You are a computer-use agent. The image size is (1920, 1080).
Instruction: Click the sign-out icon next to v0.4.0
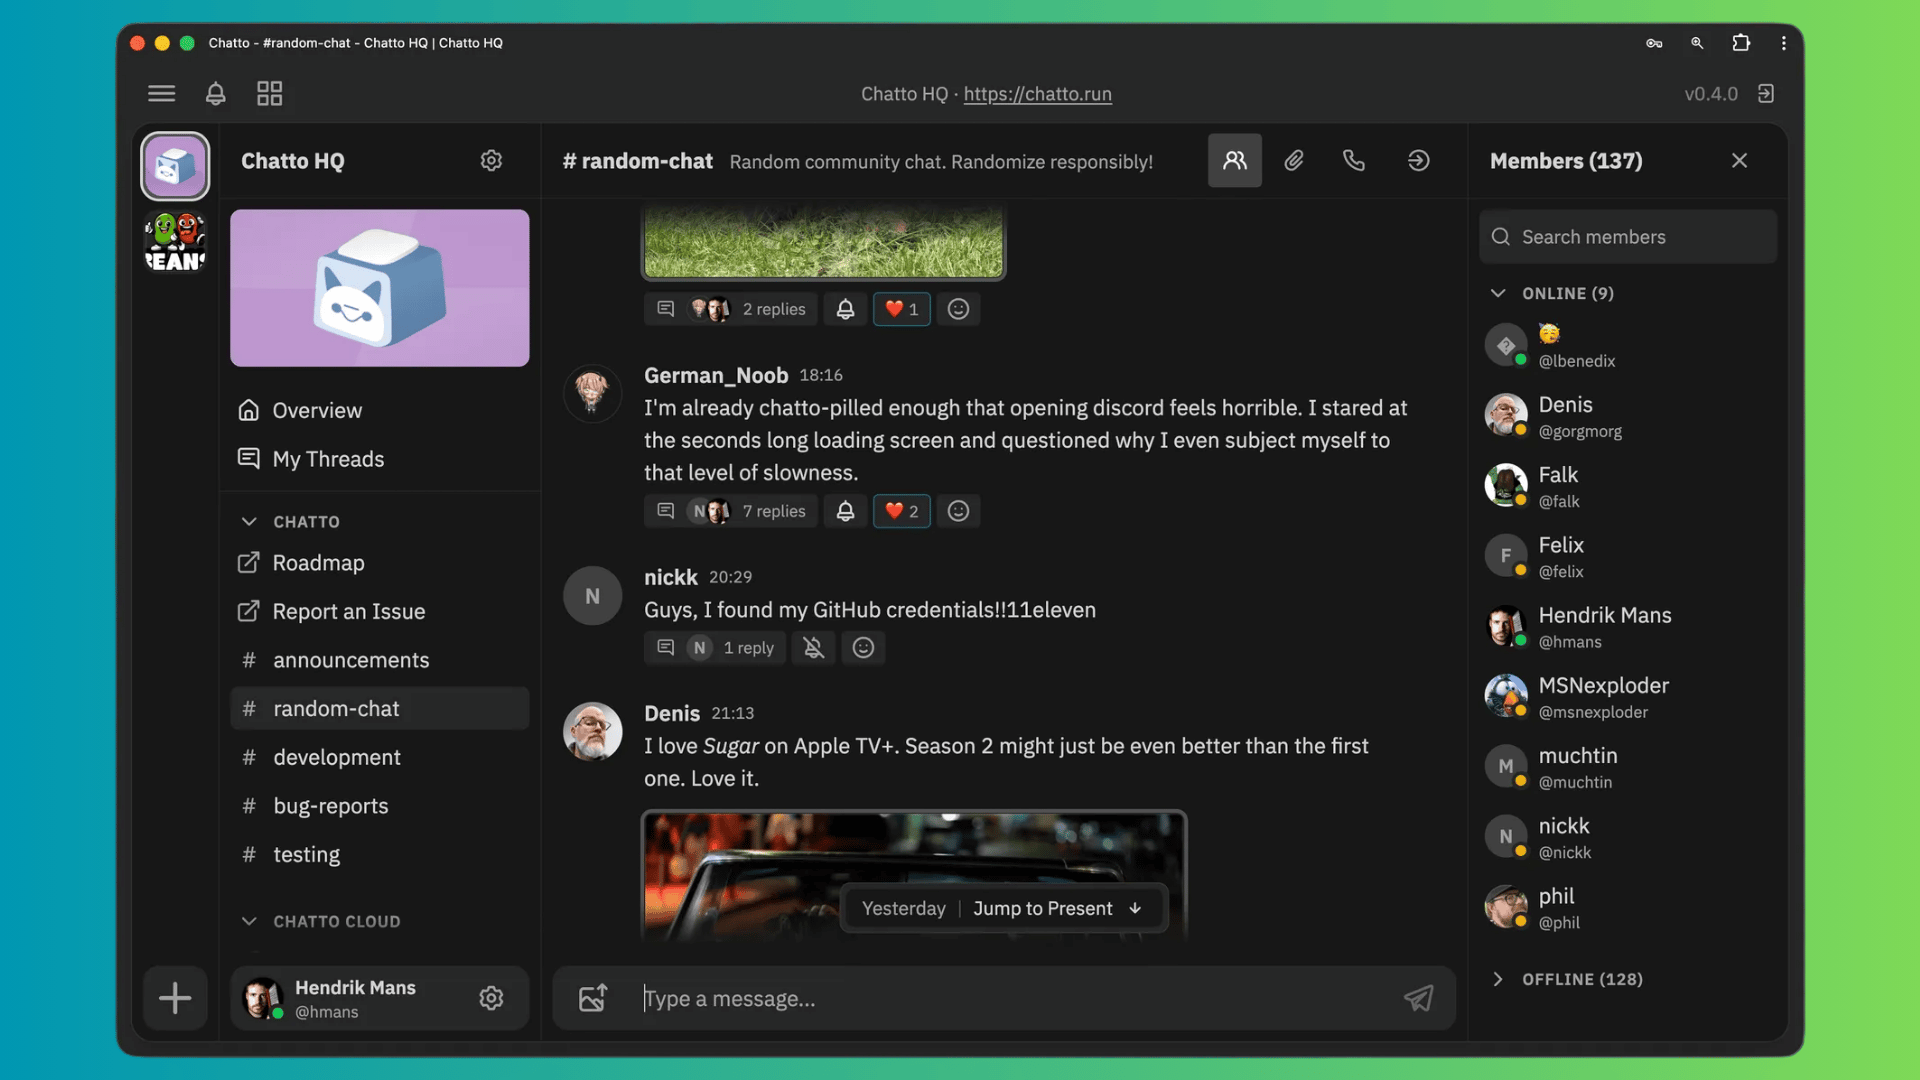click(x=1766, y=93)
